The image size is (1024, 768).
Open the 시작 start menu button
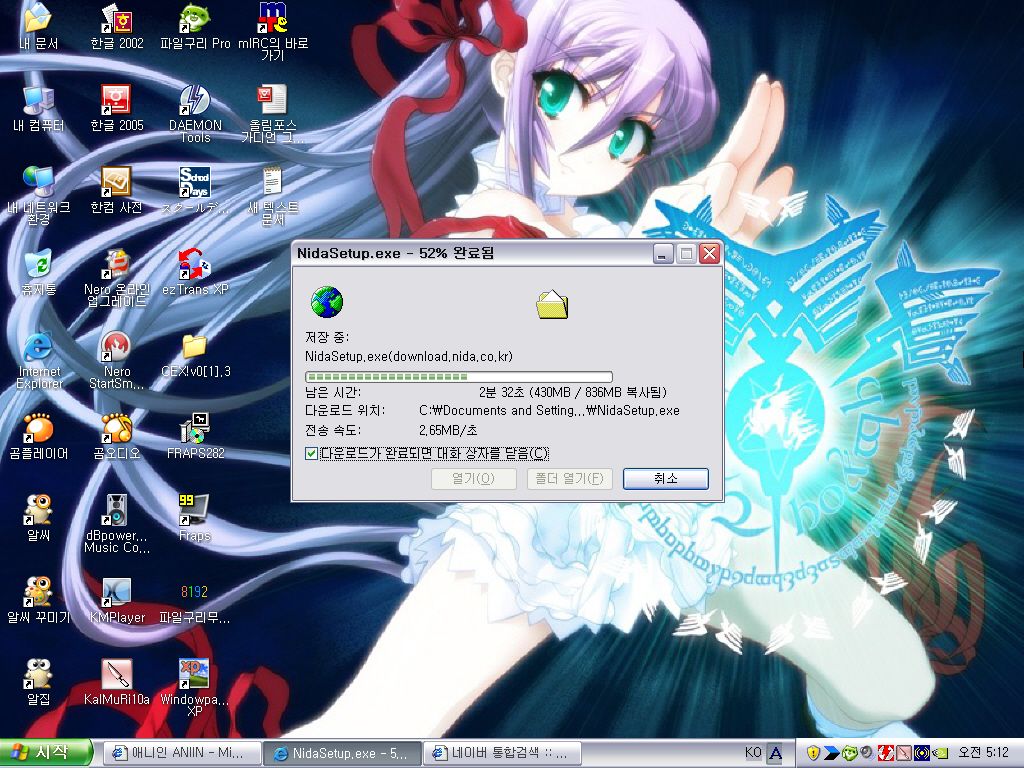point(47,753)
